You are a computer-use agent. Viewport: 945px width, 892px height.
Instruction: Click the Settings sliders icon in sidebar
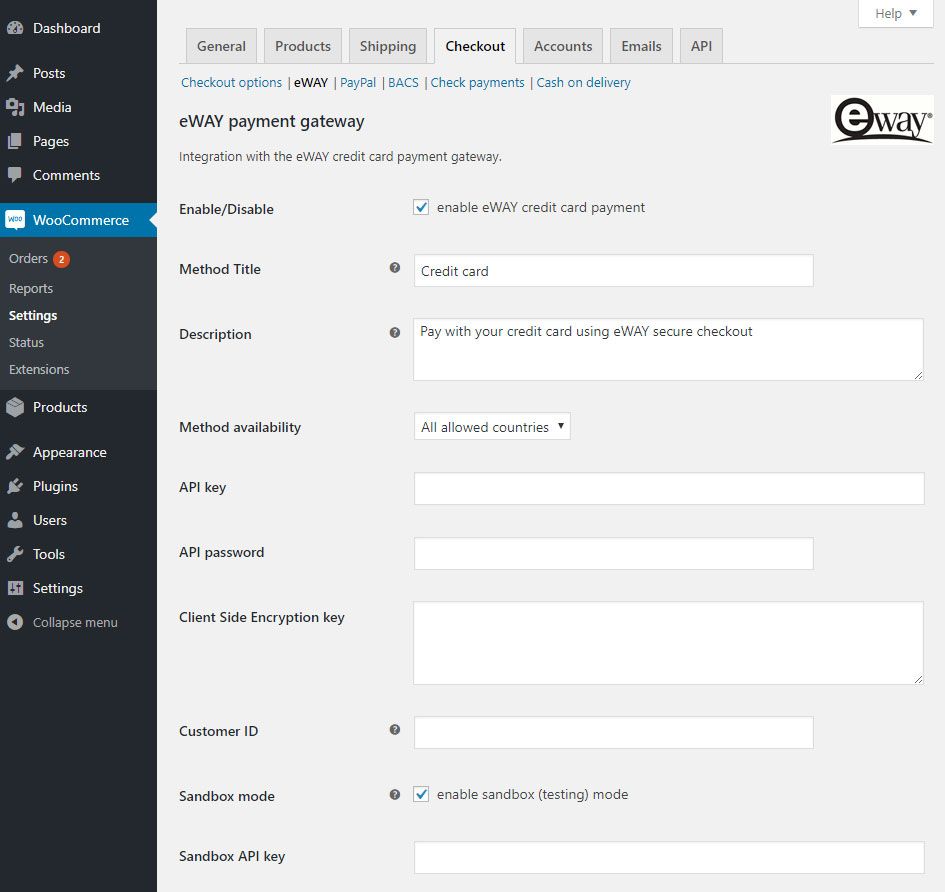click(15, 588)
